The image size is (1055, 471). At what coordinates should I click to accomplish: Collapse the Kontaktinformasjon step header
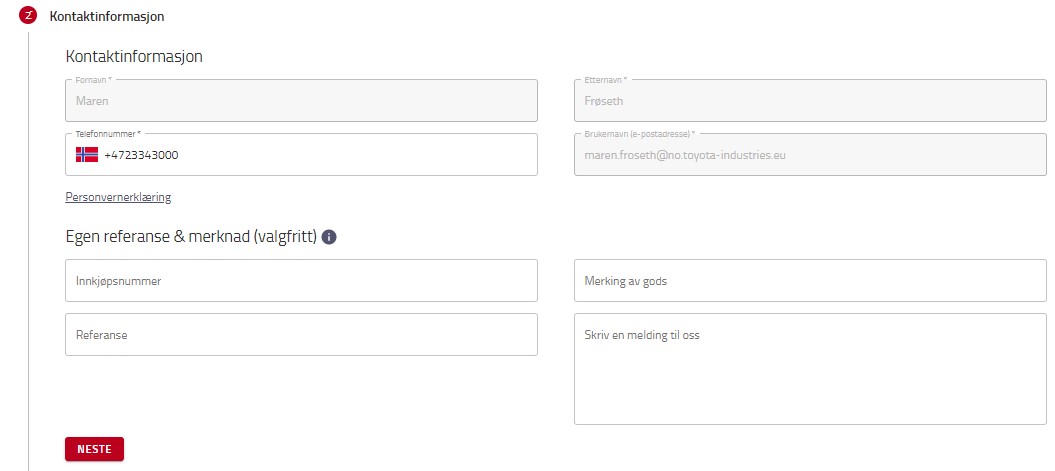click(107, 17)
